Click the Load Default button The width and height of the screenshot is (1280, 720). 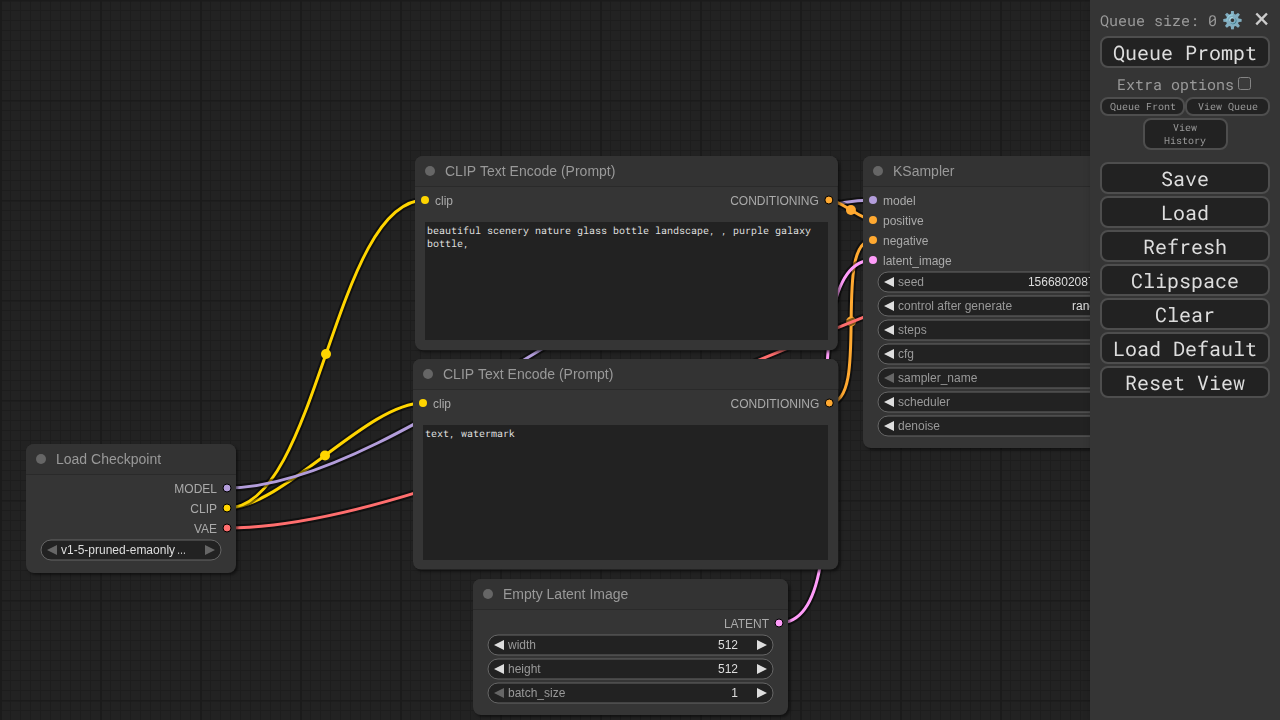(1185, 349)
